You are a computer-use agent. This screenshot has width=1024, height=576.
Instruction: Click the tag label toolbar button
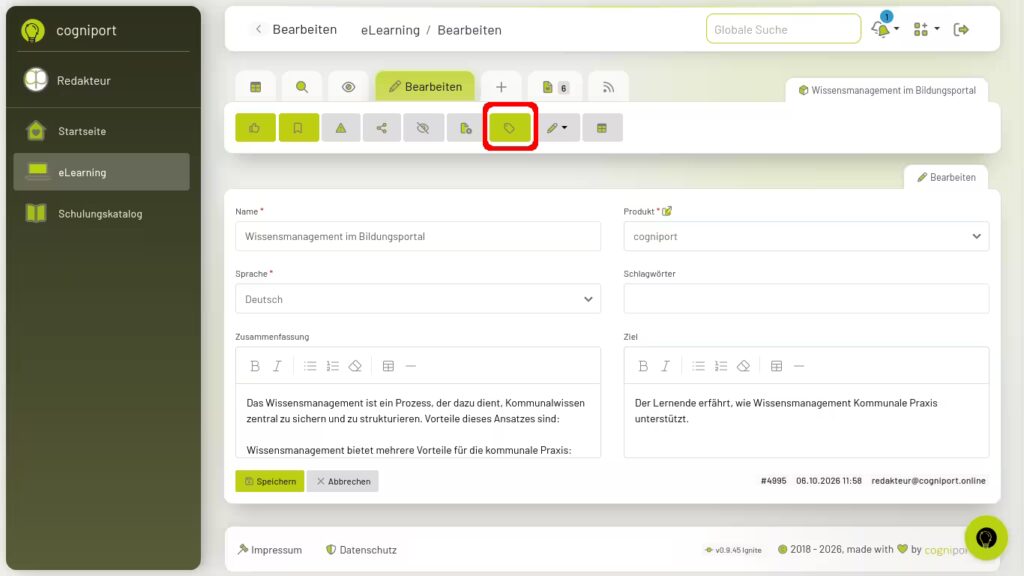509,128
